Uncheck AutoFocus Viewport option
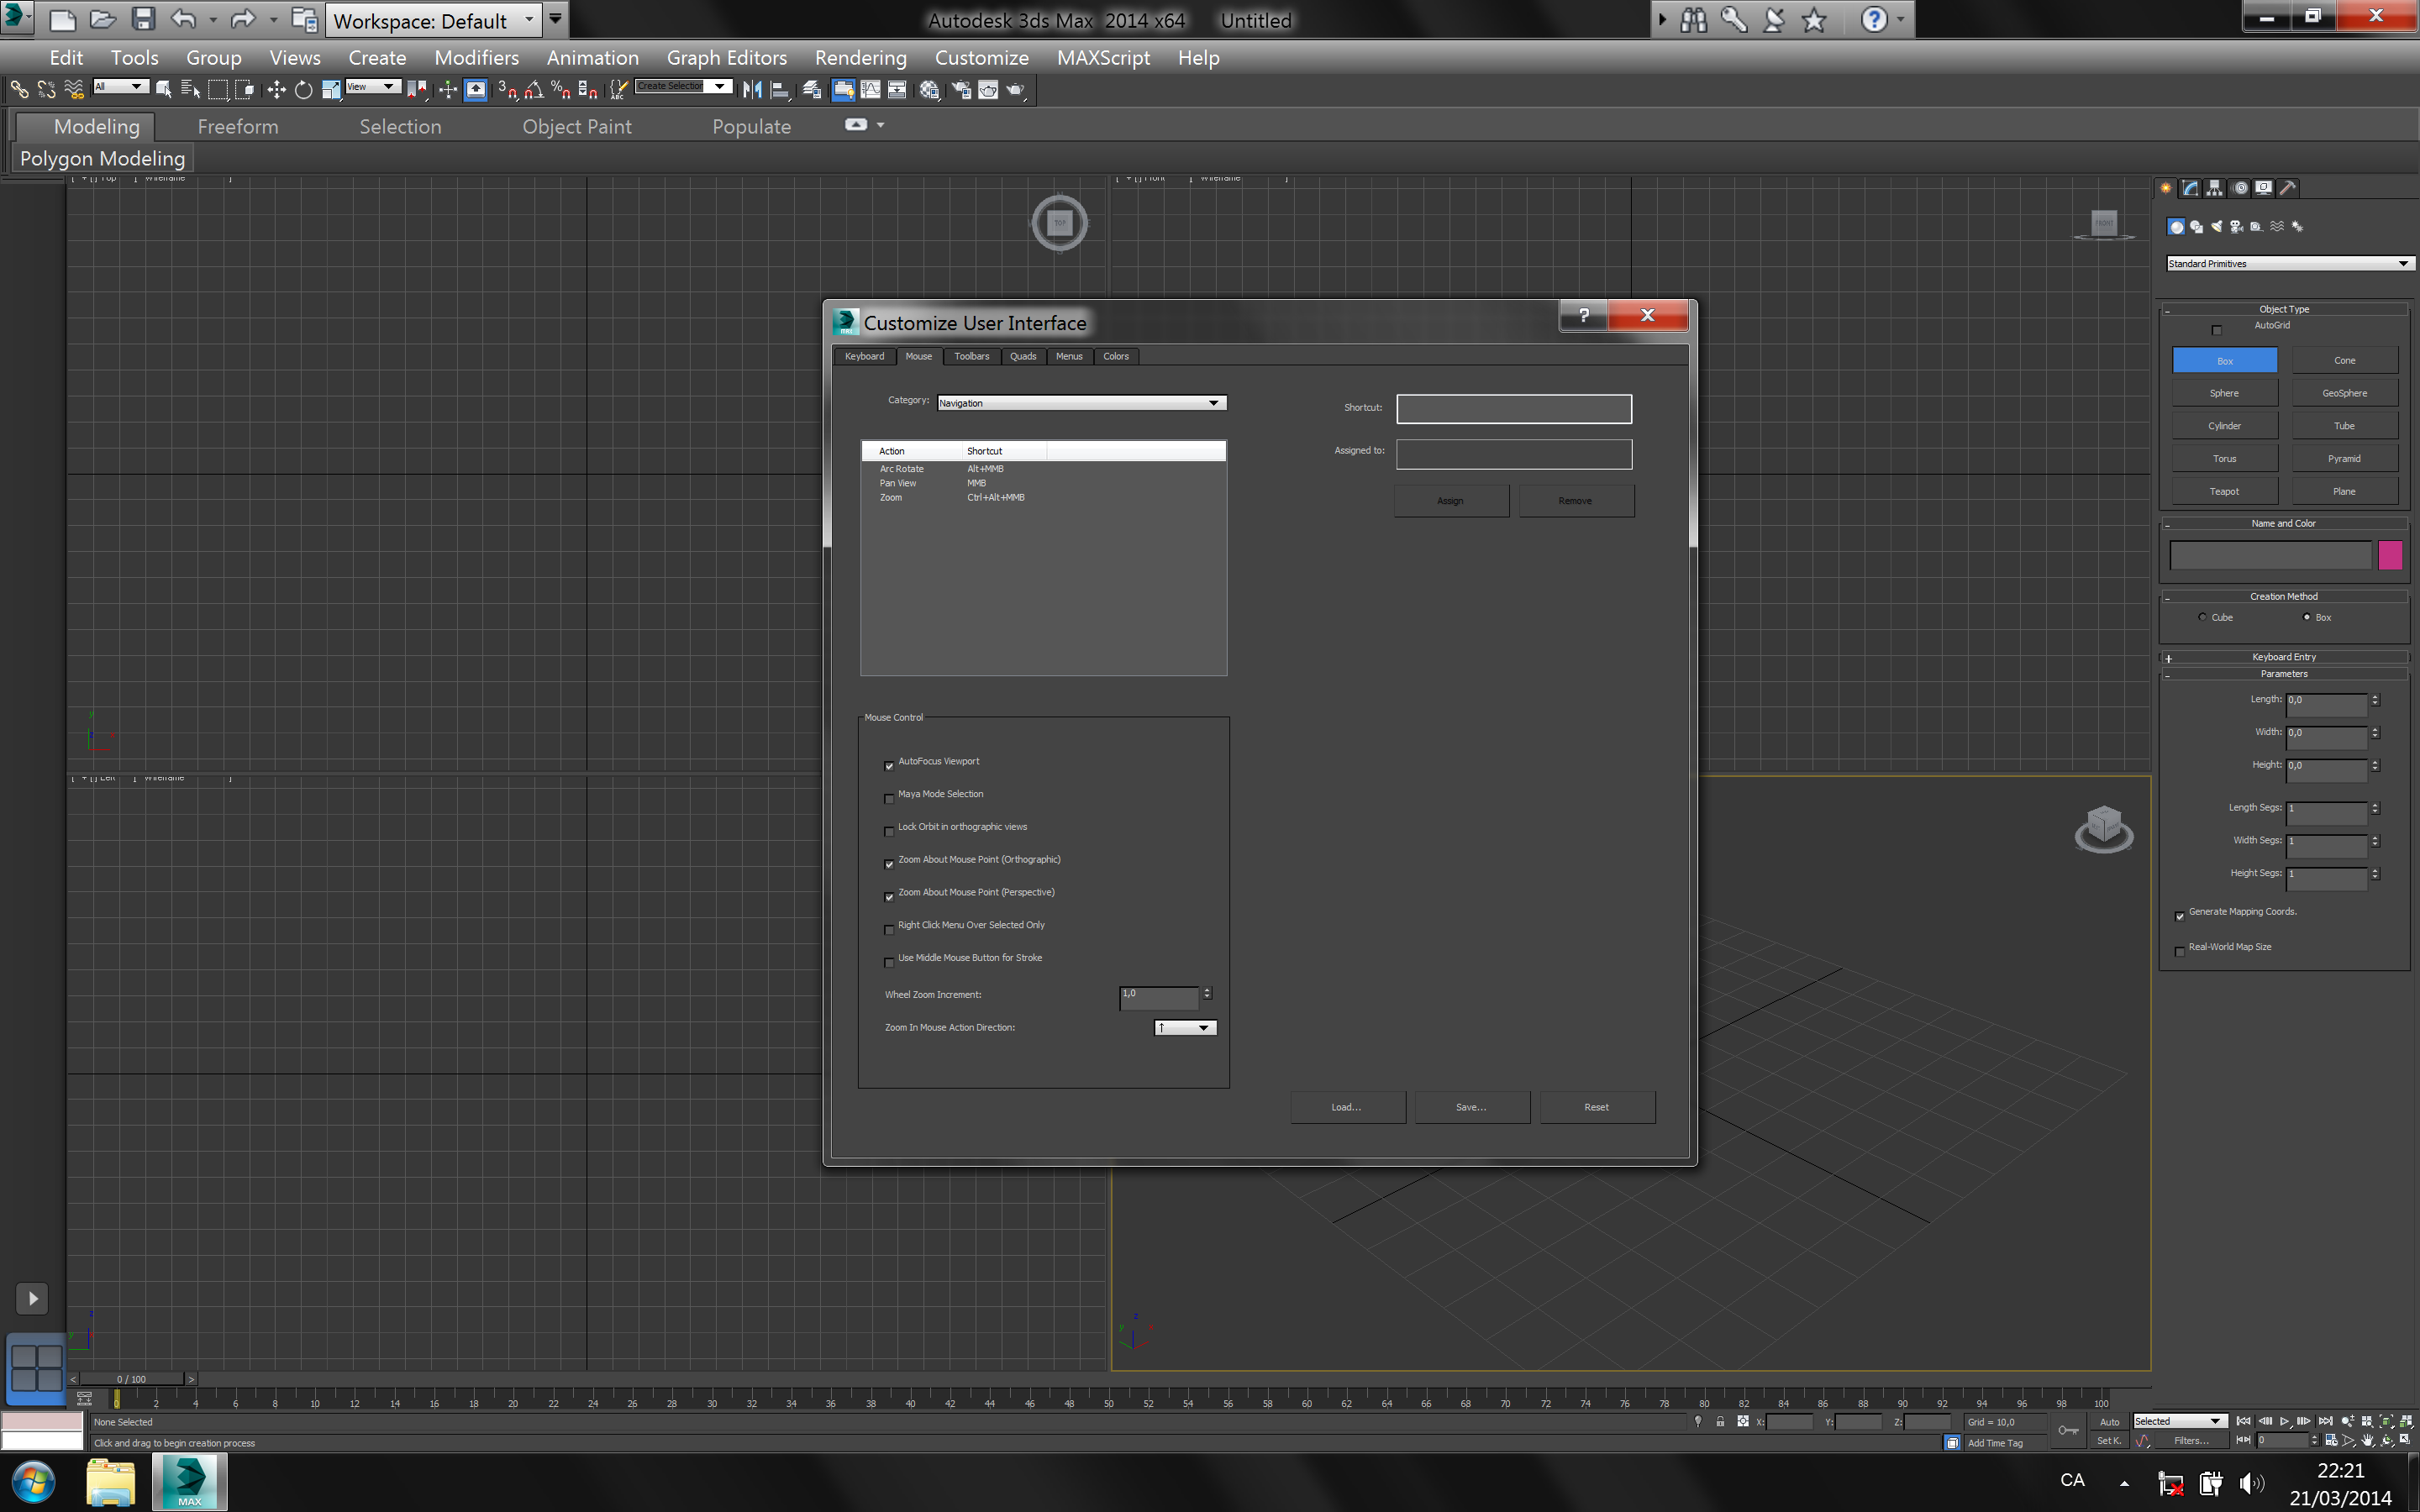The image size is (2420, 1512). tap(889, 766)
